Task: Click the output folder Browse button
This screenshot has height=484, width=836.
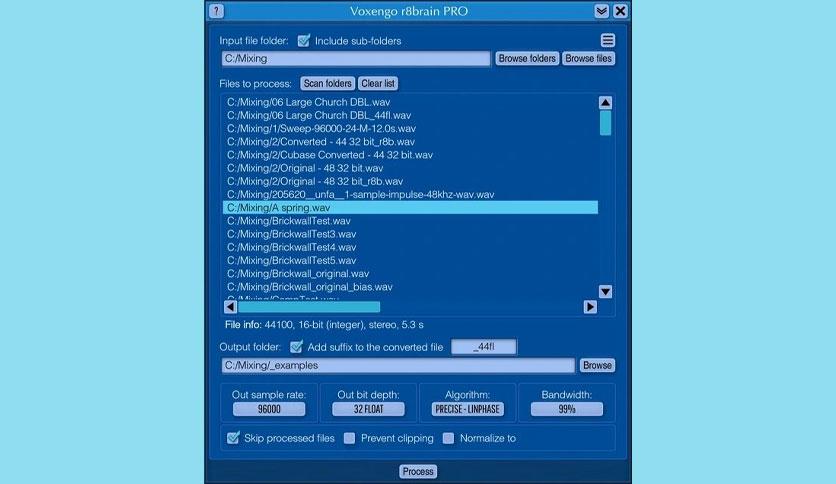Action: click(597, 365)
